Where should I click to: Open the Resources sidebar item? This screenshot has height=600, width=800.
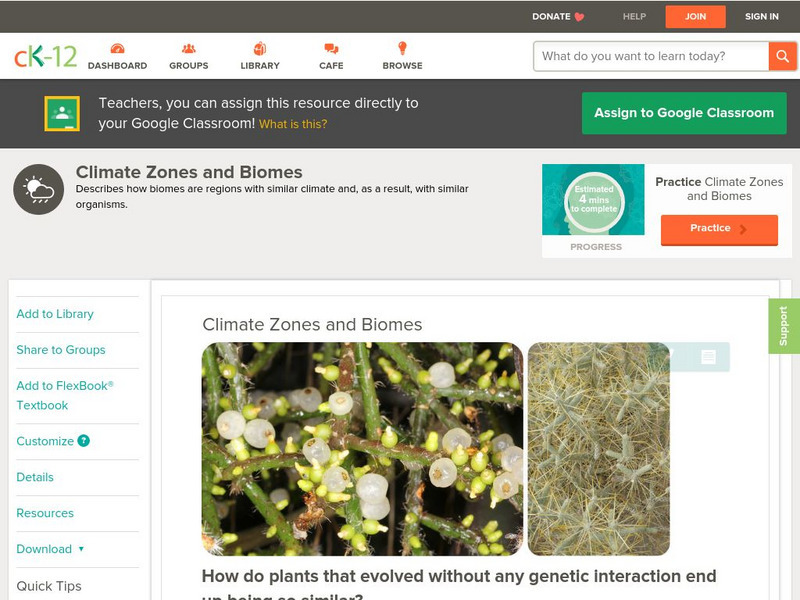[x=45, y=513]
